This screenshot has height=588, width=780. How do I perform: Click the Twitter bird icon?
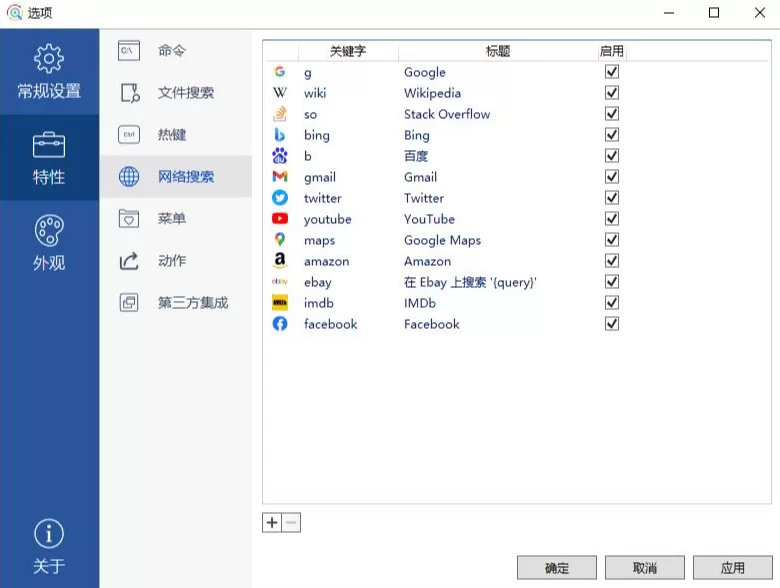(280, 198)
